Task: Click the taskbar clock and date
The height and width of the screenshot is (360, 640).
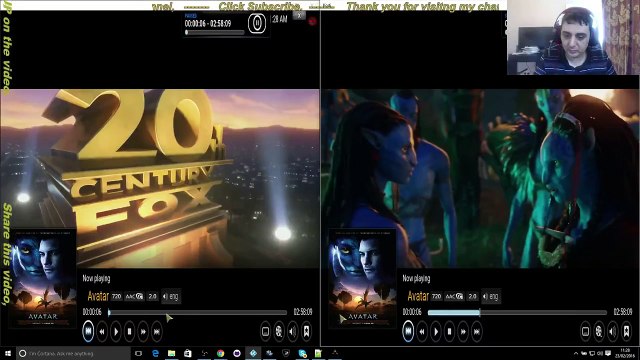Action: coord(625,353)
